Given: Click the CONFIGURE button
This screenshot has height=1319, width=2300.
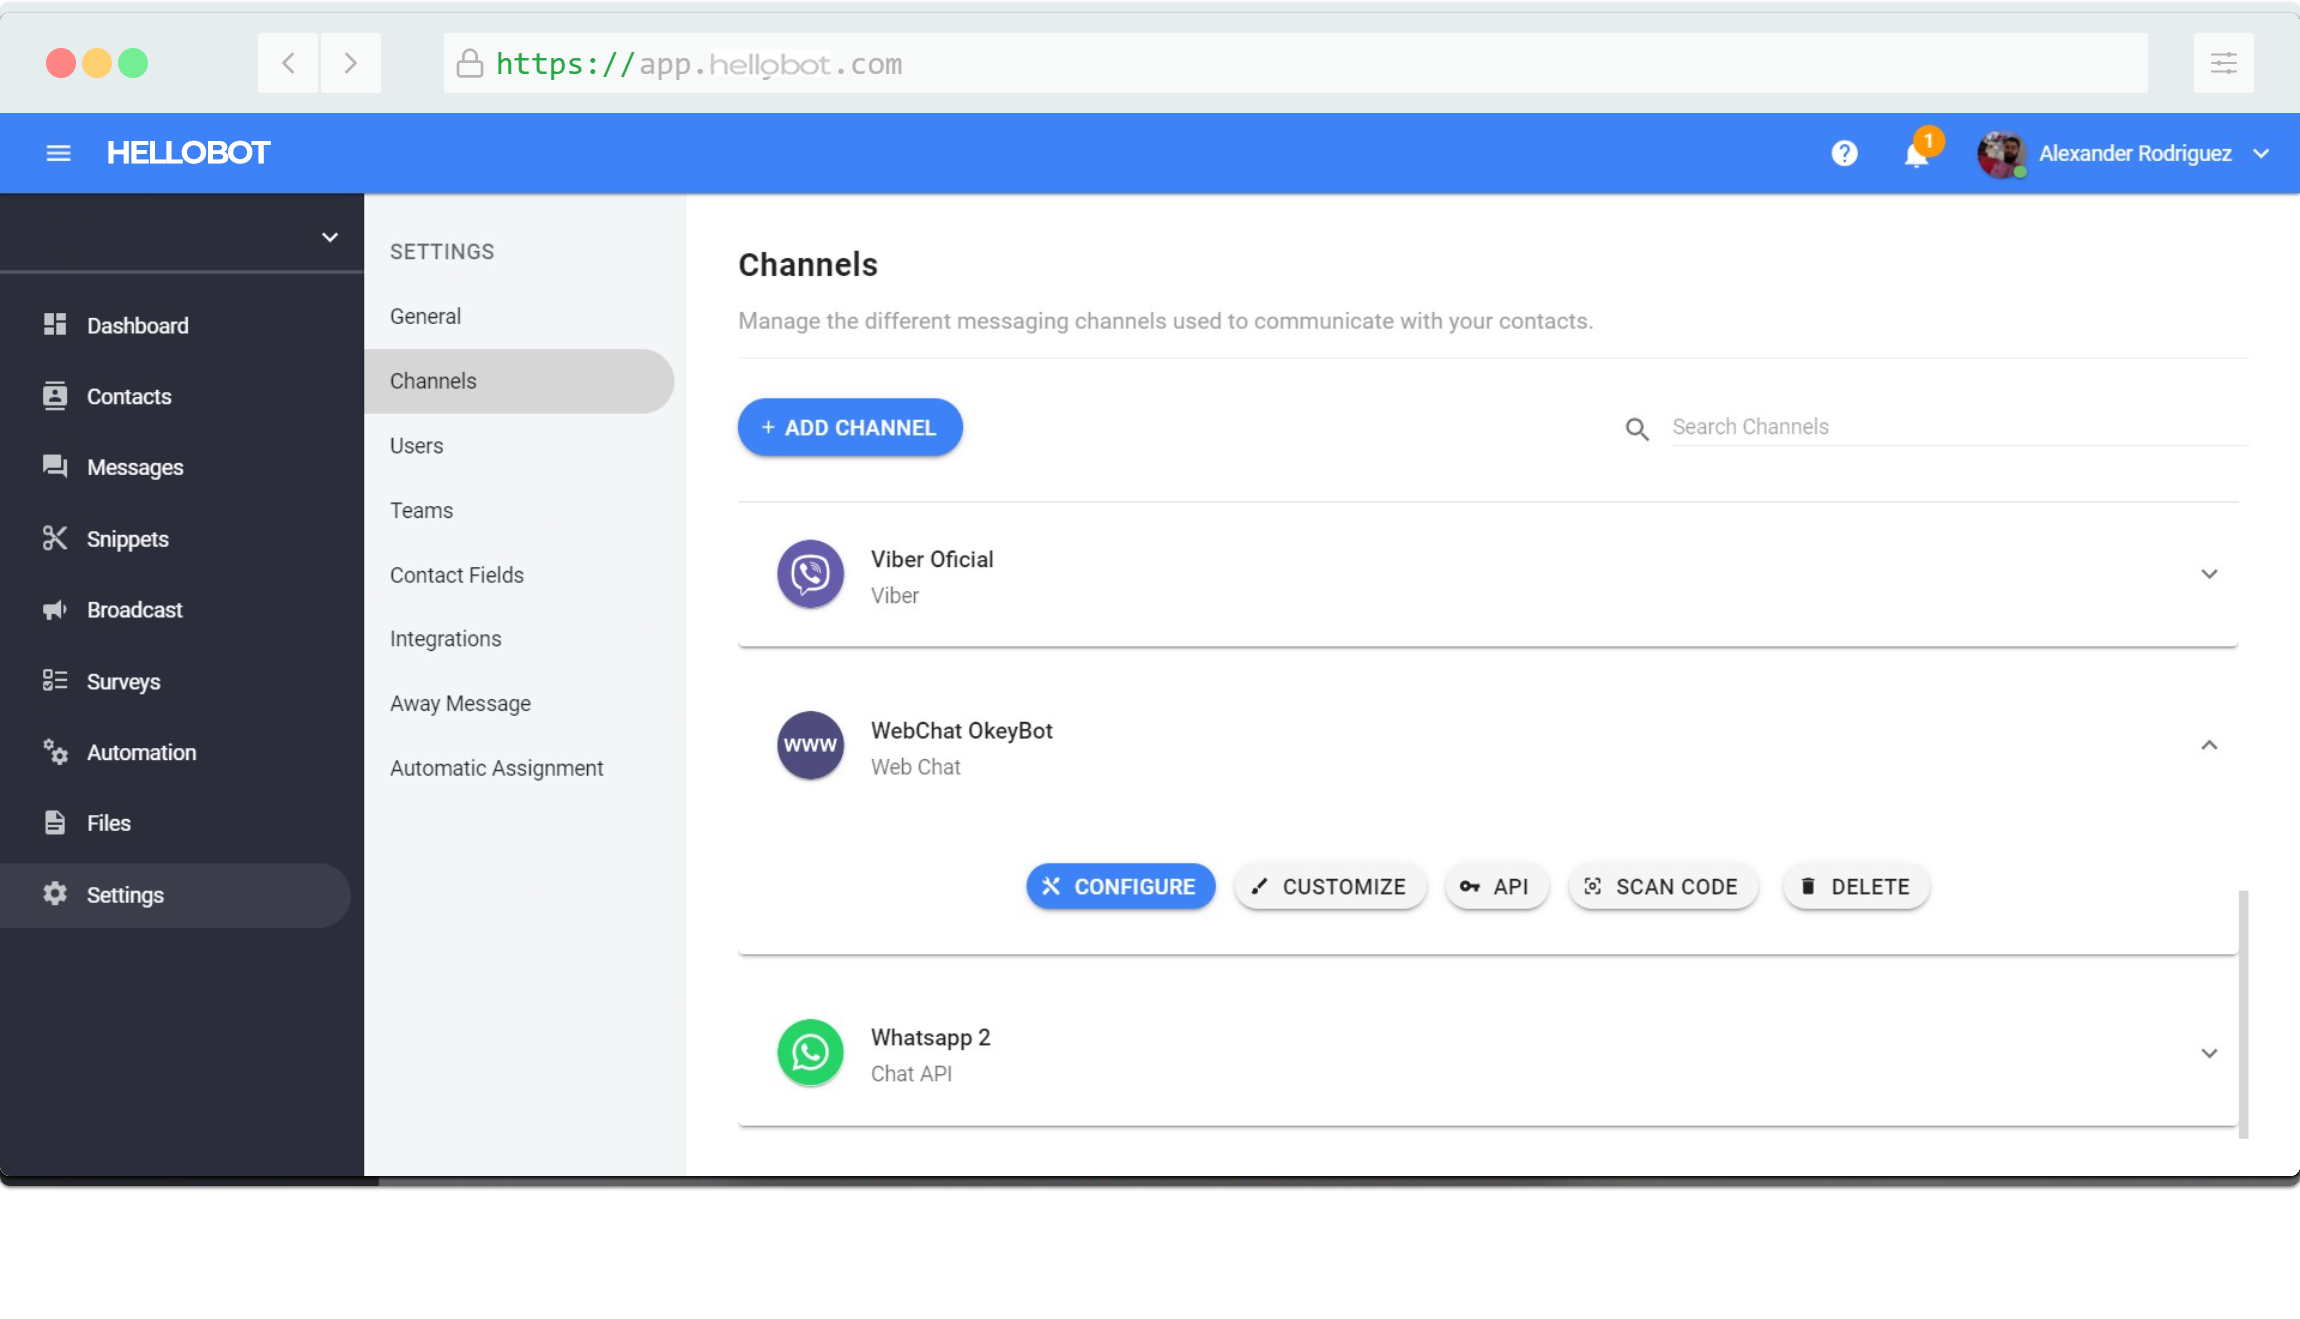Looking at the screenshot, I should 1120,887.
